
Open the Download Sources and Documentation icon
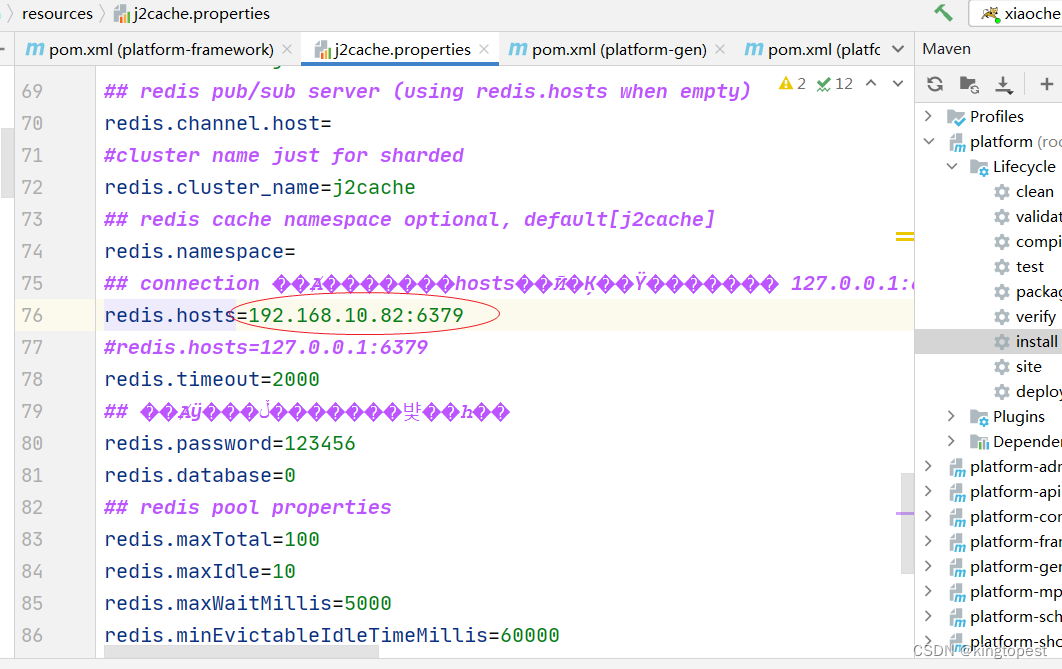coord(1002,84)
